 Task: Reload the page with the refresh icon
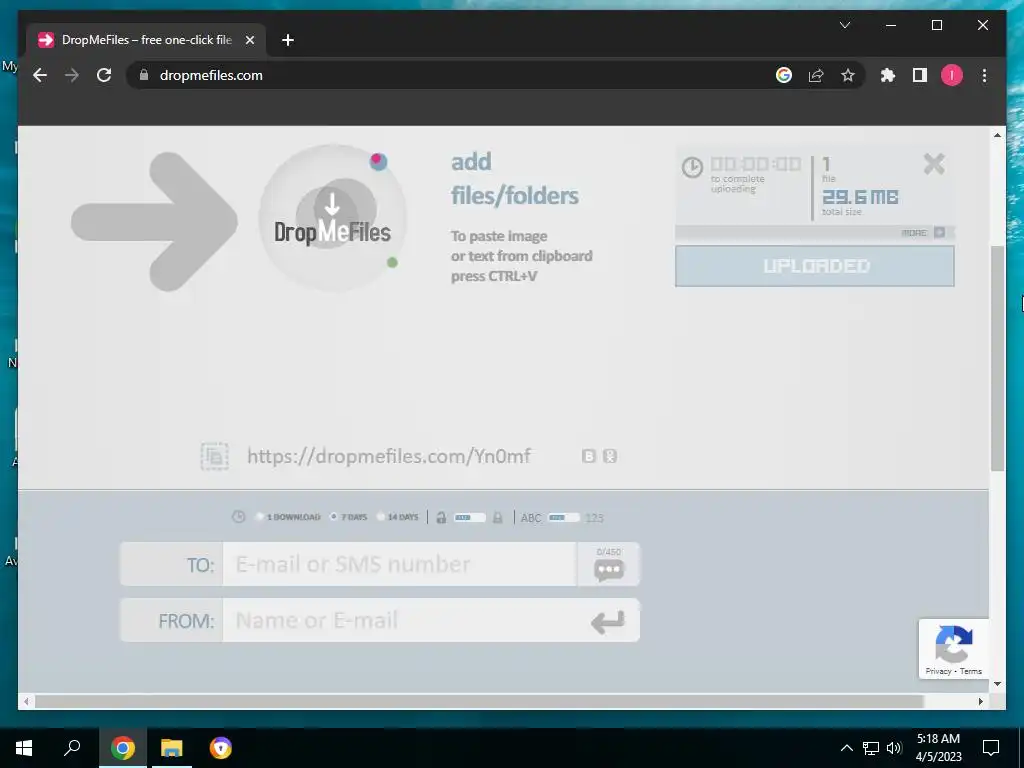(104, 75)
